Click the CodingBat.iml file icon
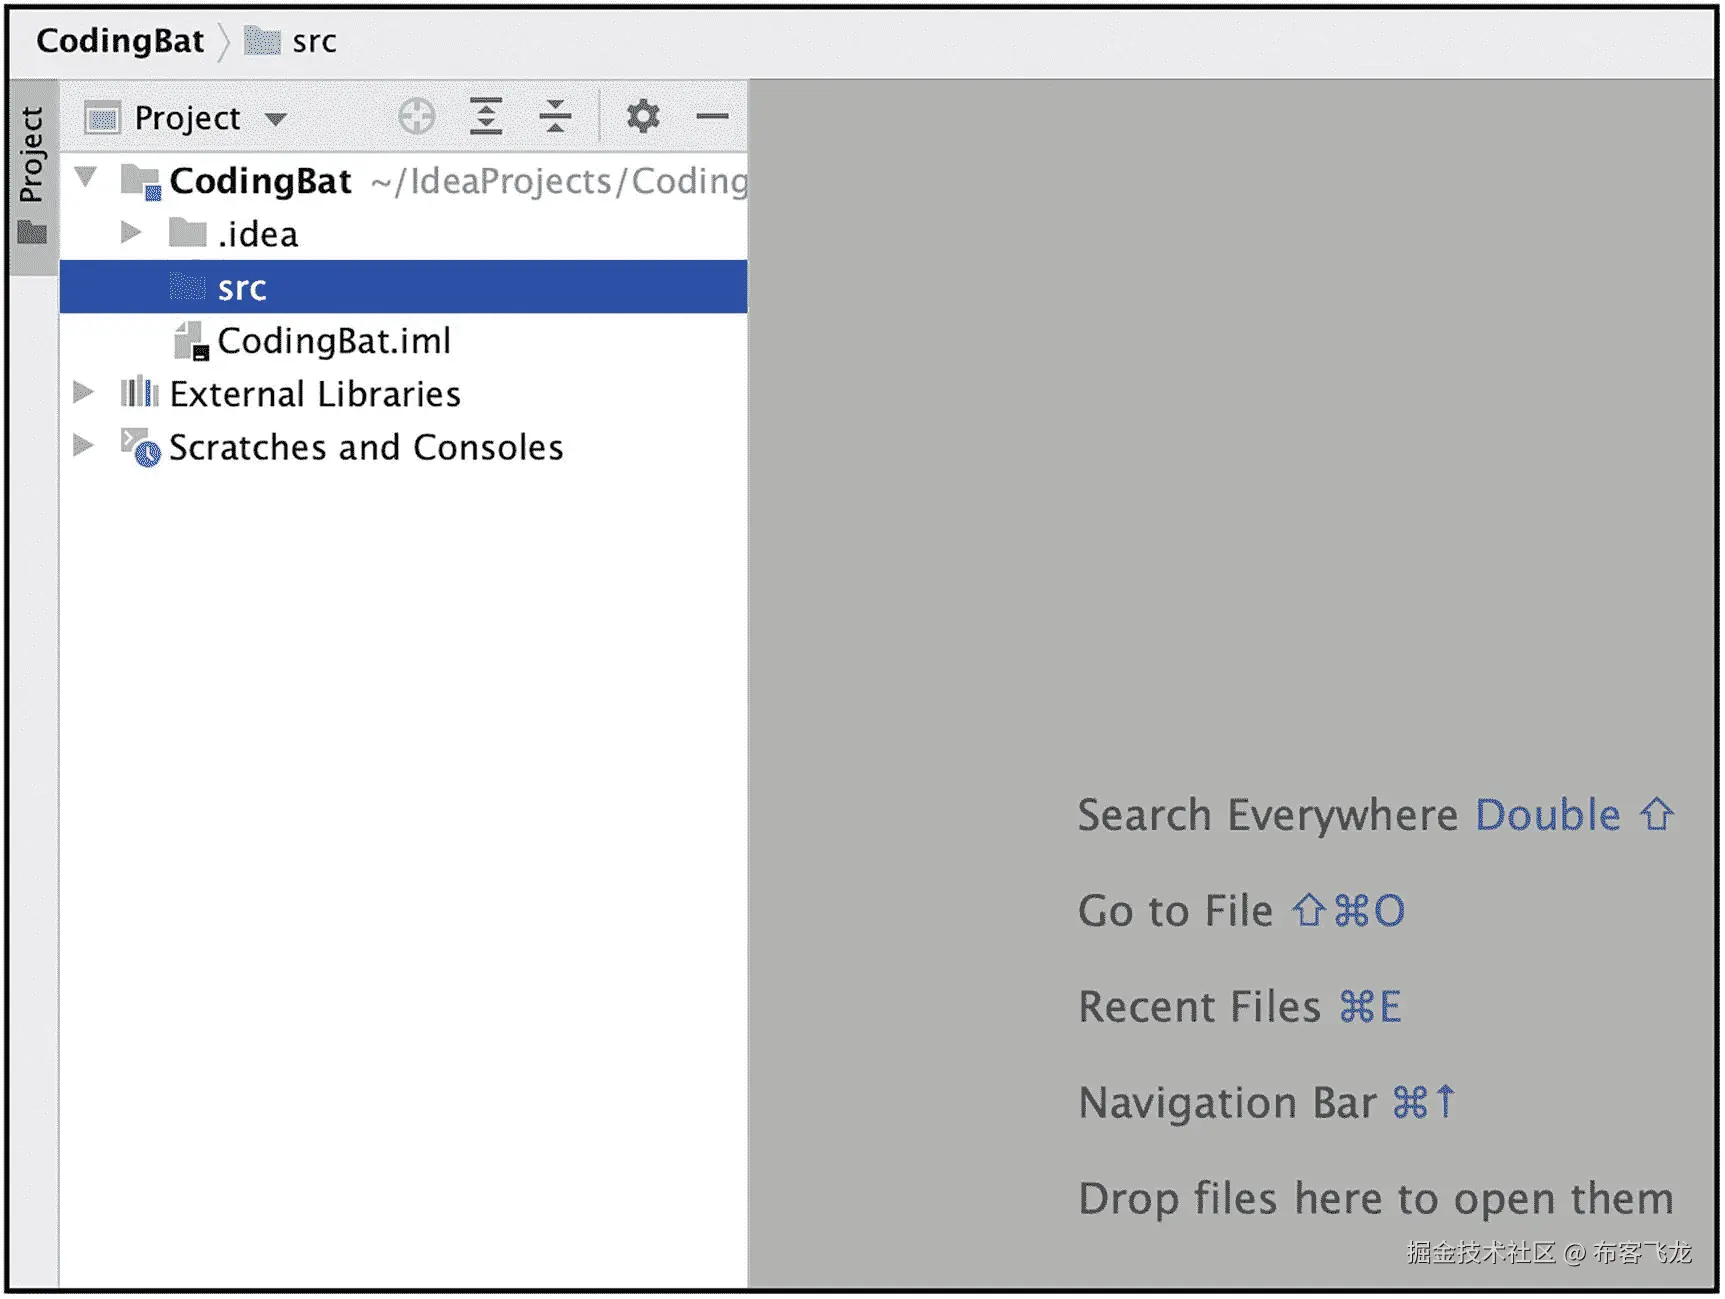Viewport: 1725px width, 1299px height. pos(190,341)
